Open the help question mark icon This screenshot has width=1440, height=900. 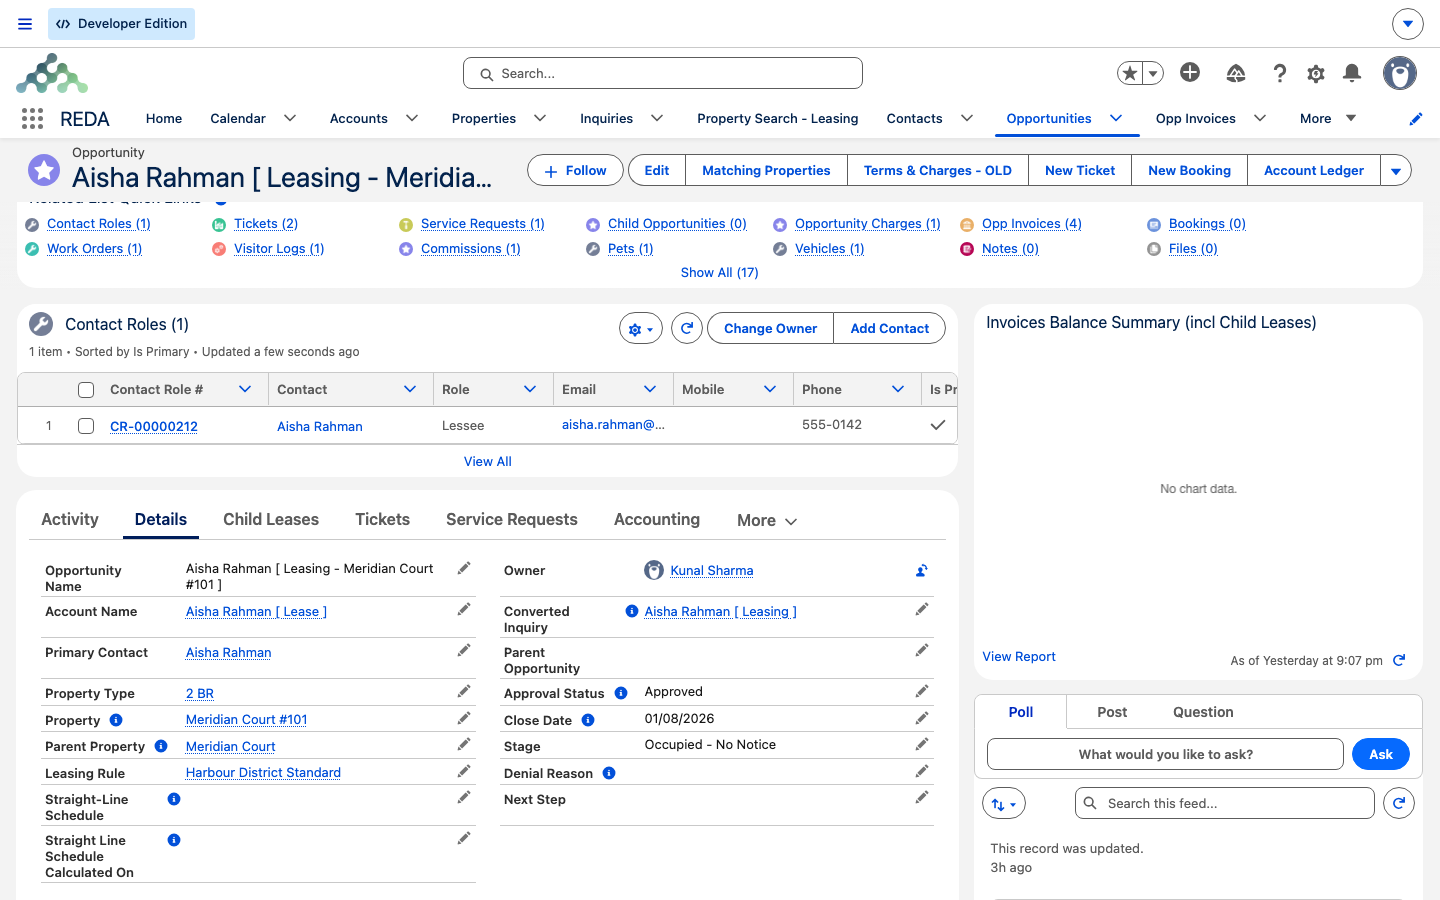(x=1280, y=73)
